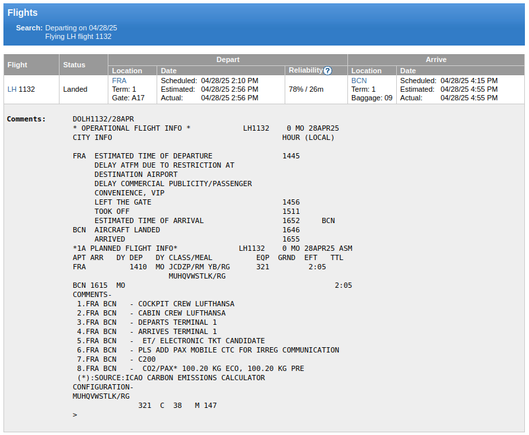Click the Comments label
This screenshot has width=529, height=435.
(26, 119)
